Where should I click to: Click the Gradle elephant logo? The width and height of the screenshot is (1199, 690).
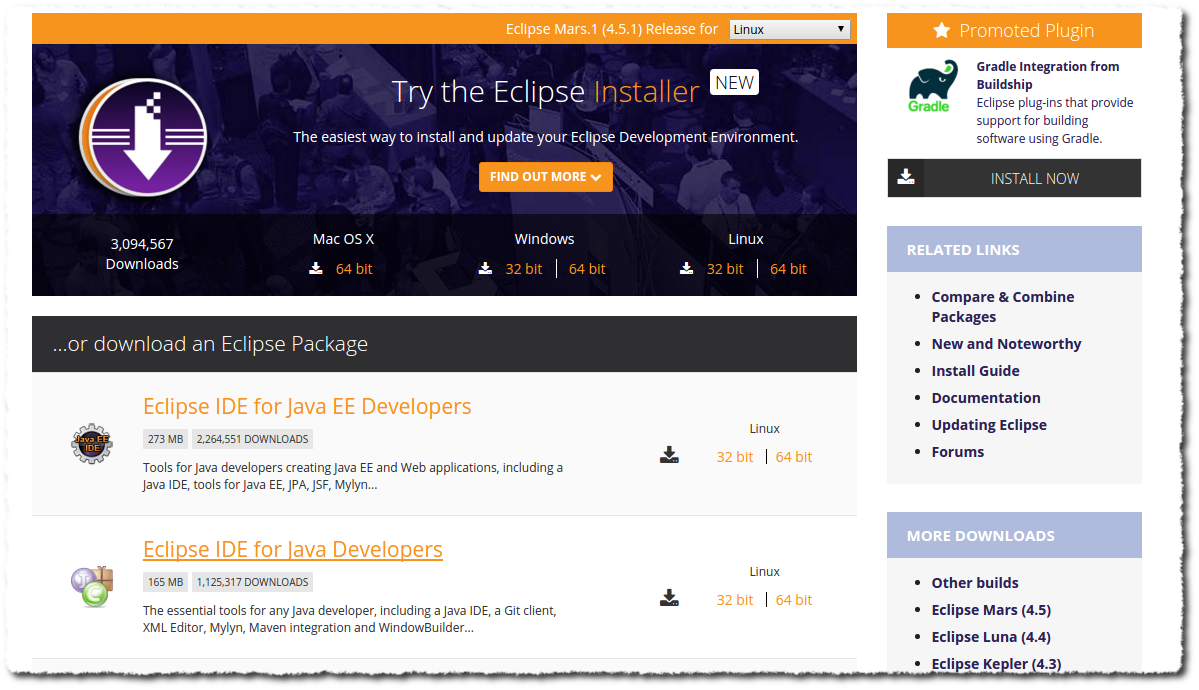click(932, 86)
